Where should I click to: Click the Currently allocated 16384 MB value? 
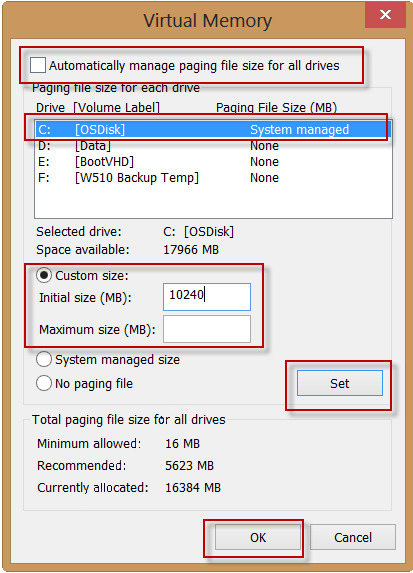(193, 487)
